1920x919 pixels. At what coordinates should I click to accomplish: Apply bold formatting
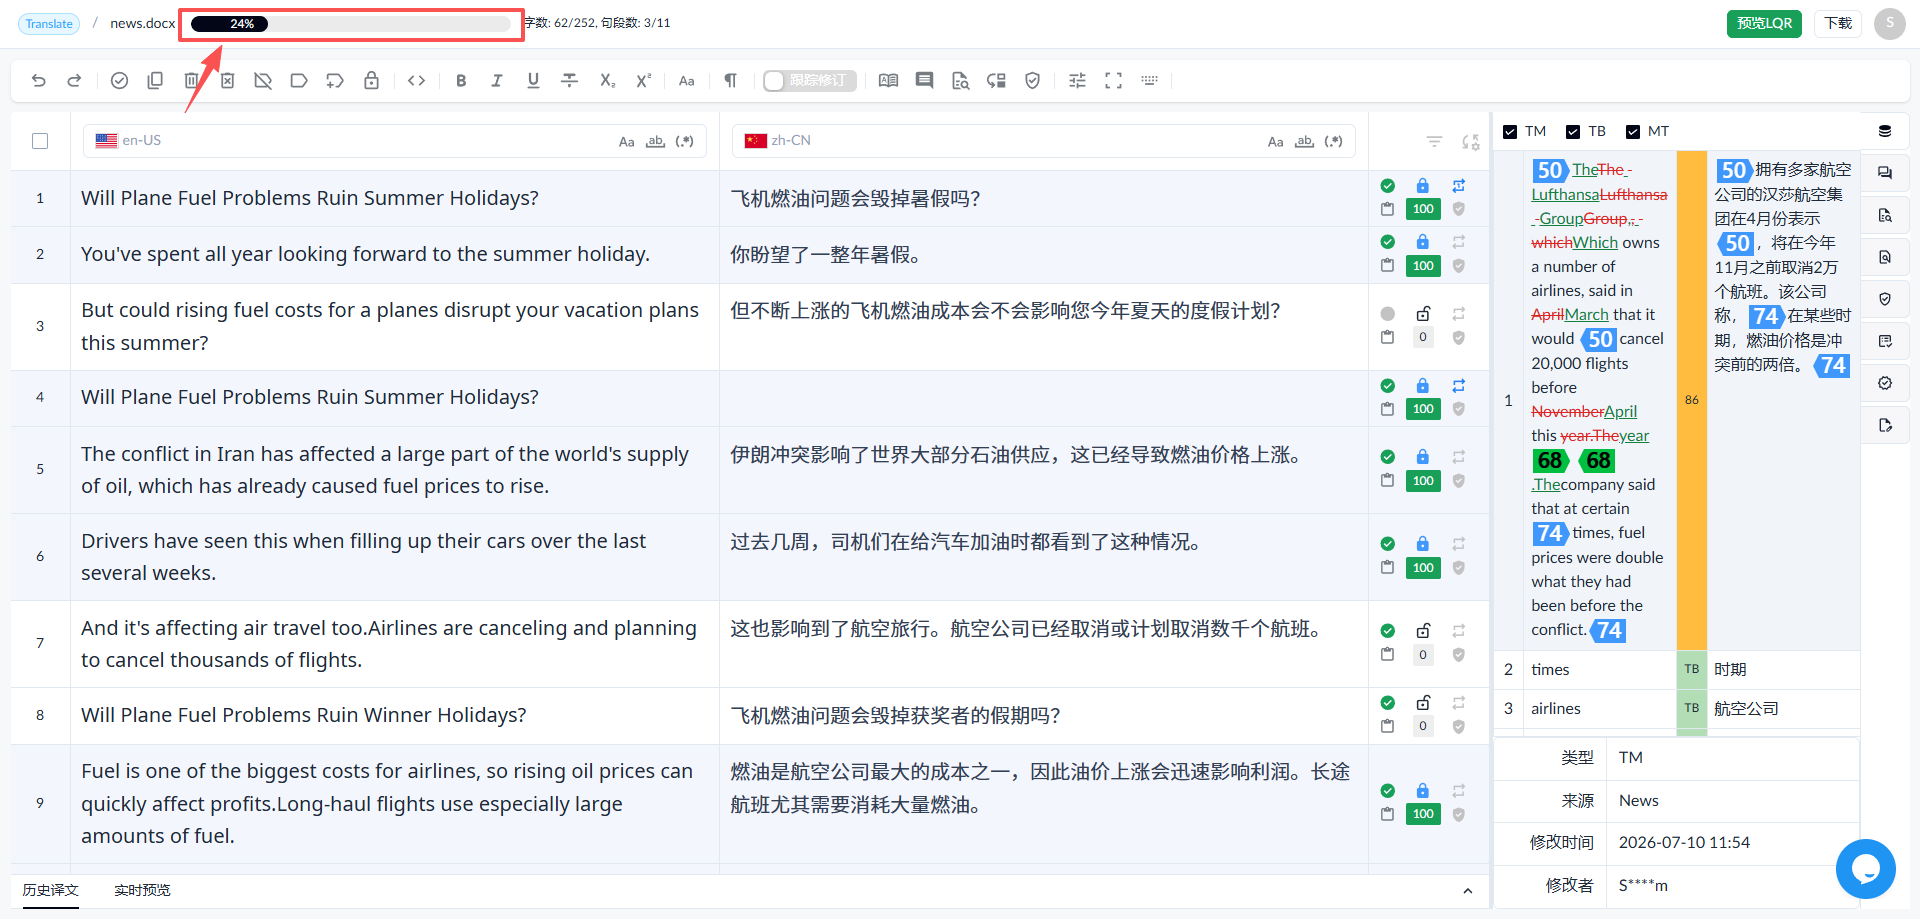[461, 81]
